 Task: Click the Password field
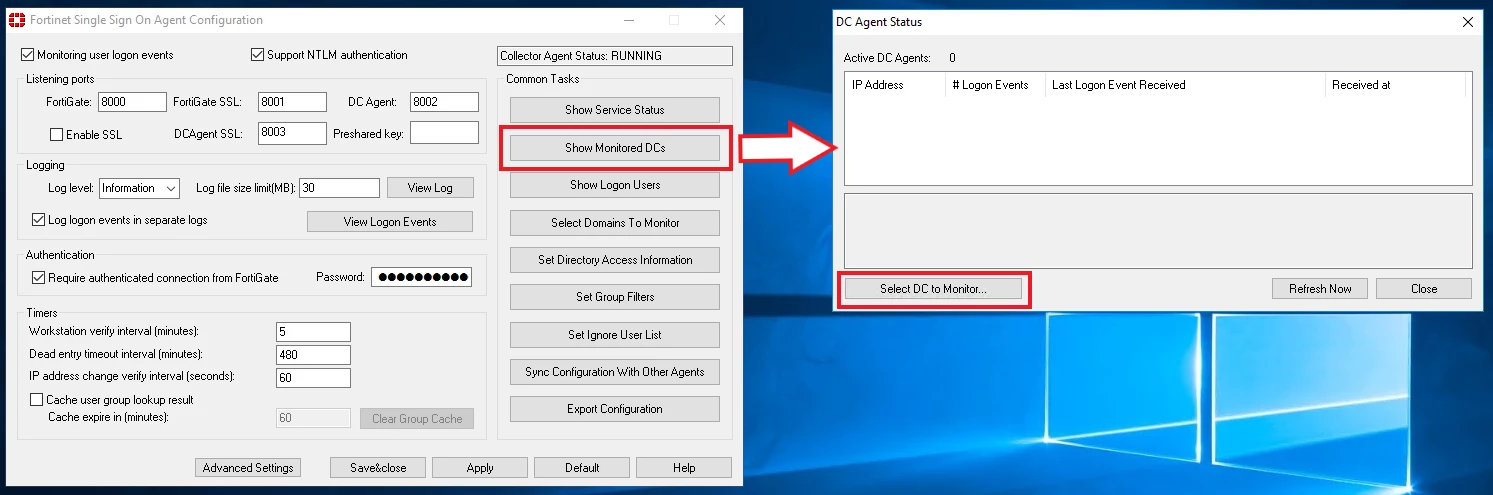pyautogui.click(x=421, y=277)
